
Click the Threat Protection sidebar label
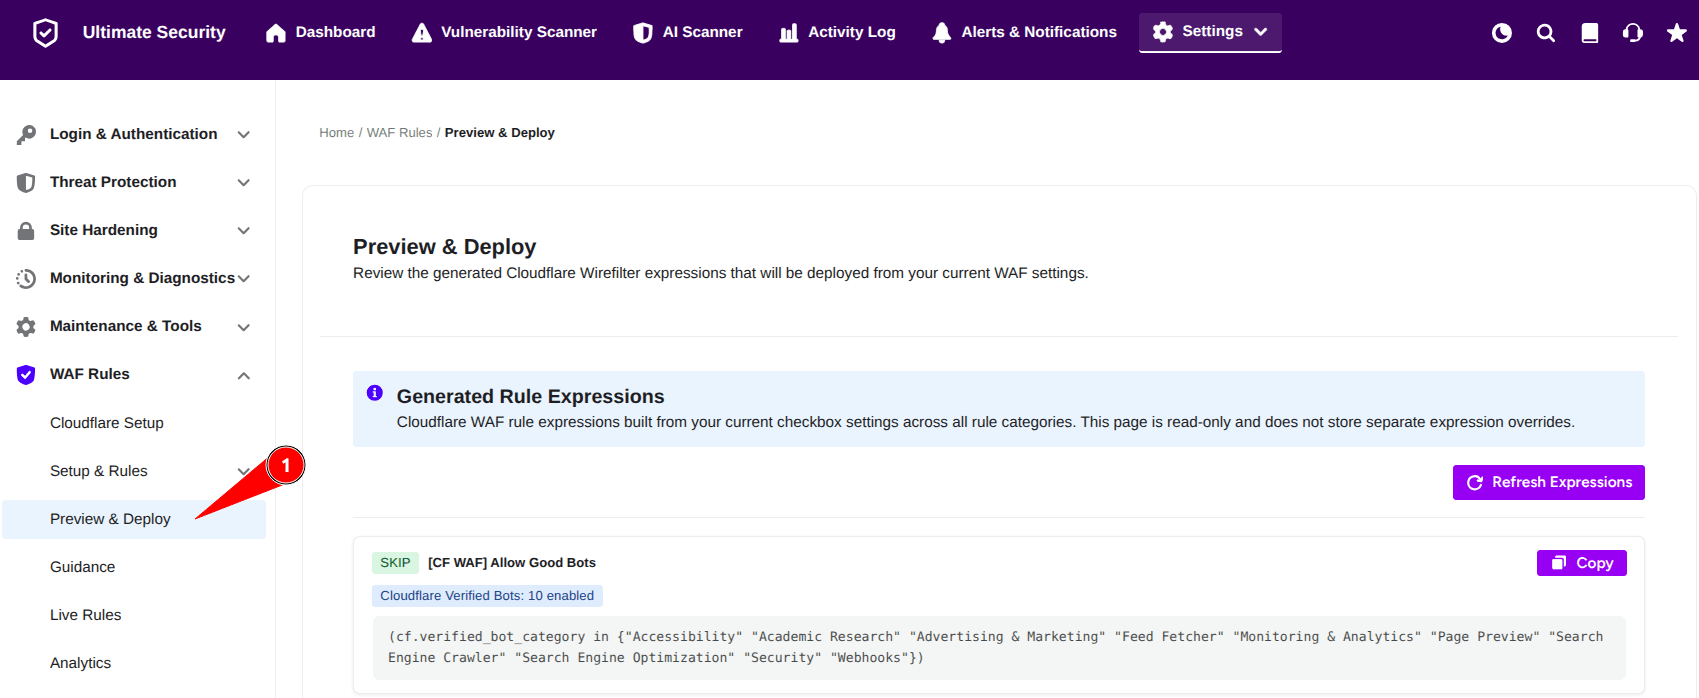coord(113,182)
